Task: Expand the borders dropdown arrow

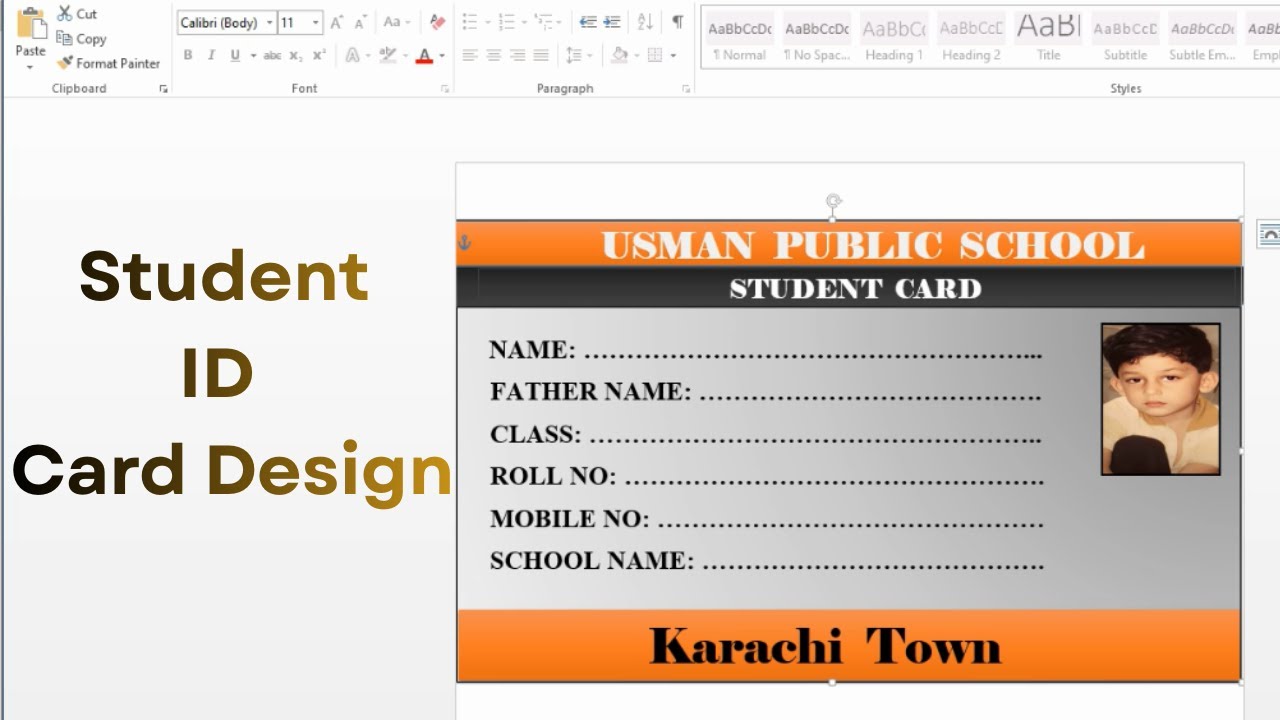Action: click(x=673, y=56)
